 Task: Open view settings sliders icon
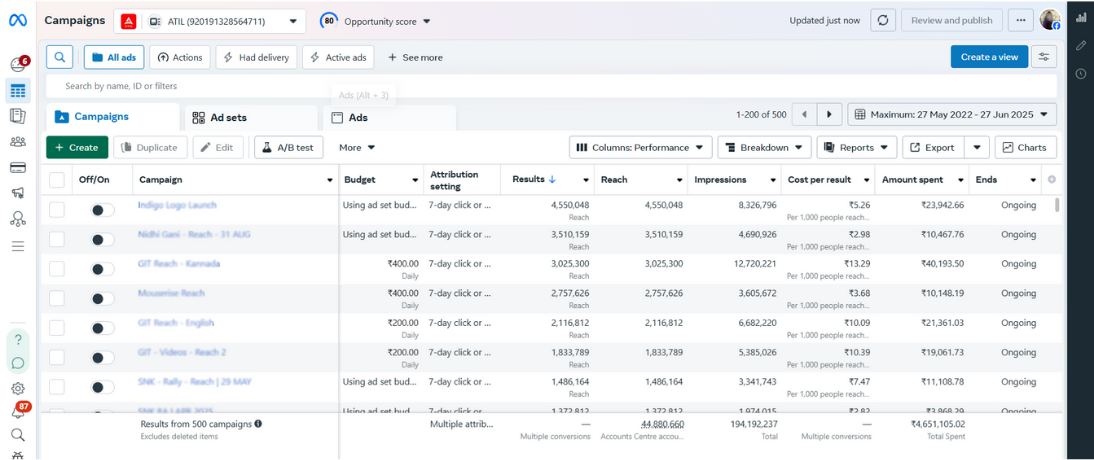point(1044,57)
